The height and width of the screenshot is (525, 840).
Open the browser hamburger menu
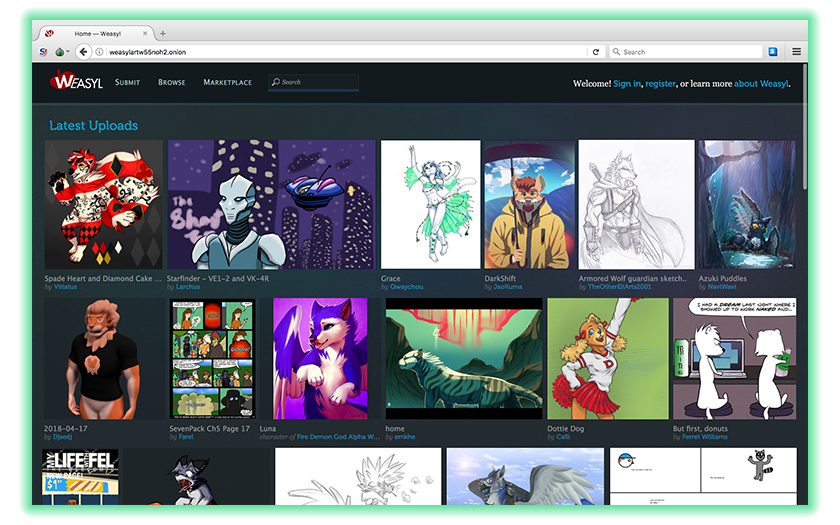(796, 52)
